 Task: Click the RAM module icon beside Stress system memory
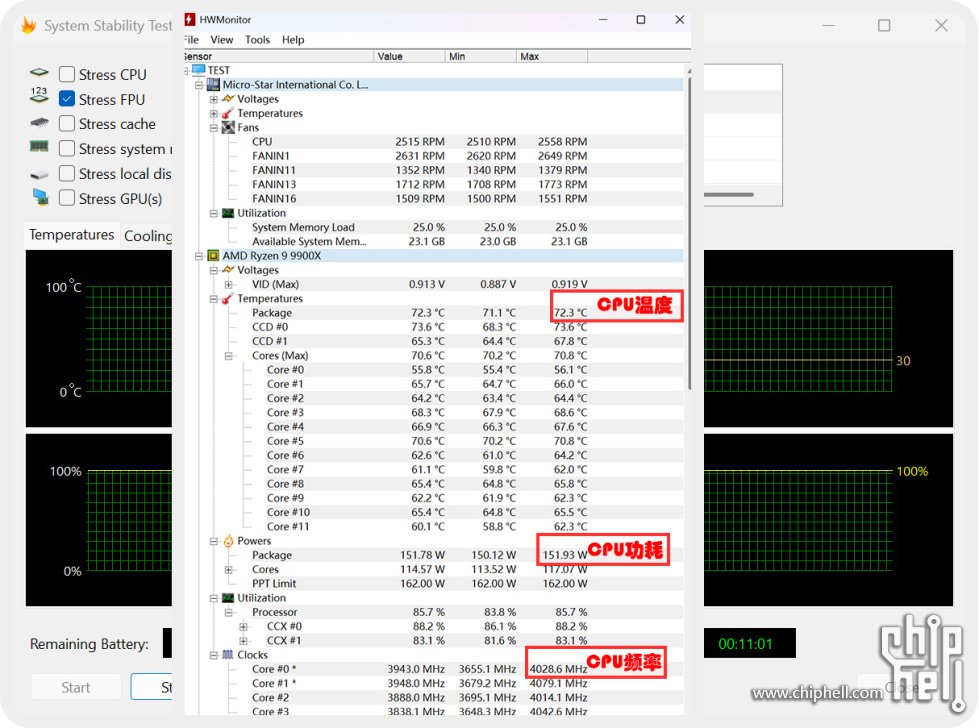tap(39, 147)
